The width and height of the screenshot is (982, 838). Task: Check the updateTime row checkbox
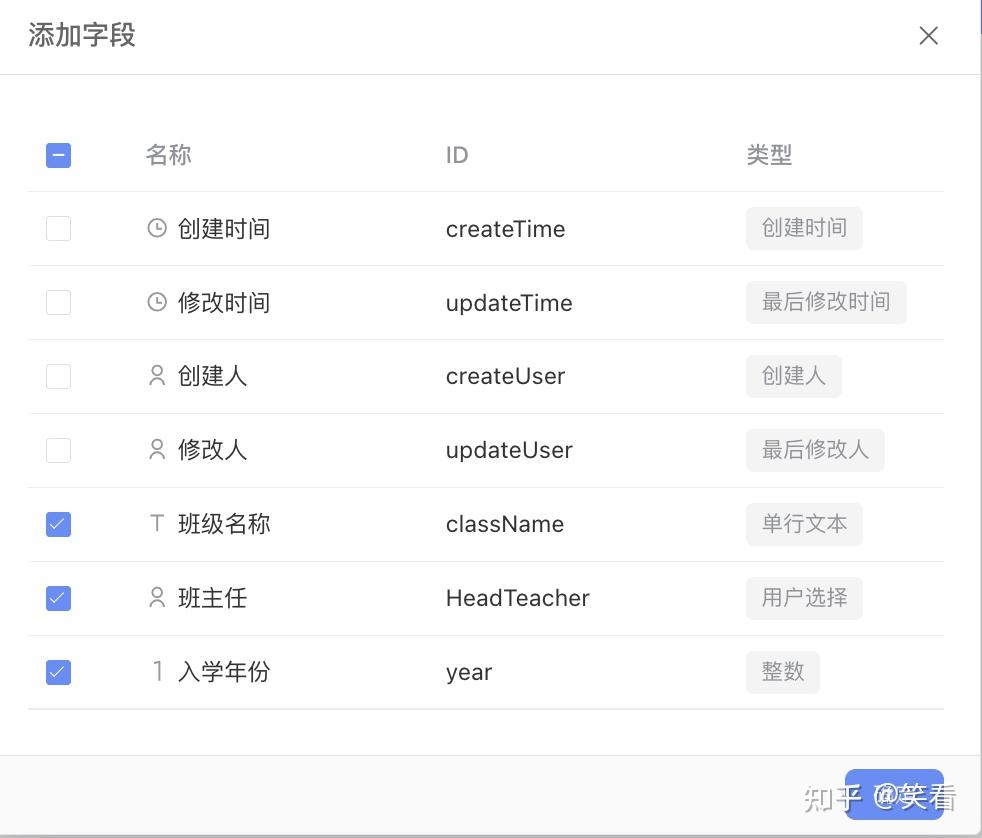pyautogui.click(x=58, y=303)
